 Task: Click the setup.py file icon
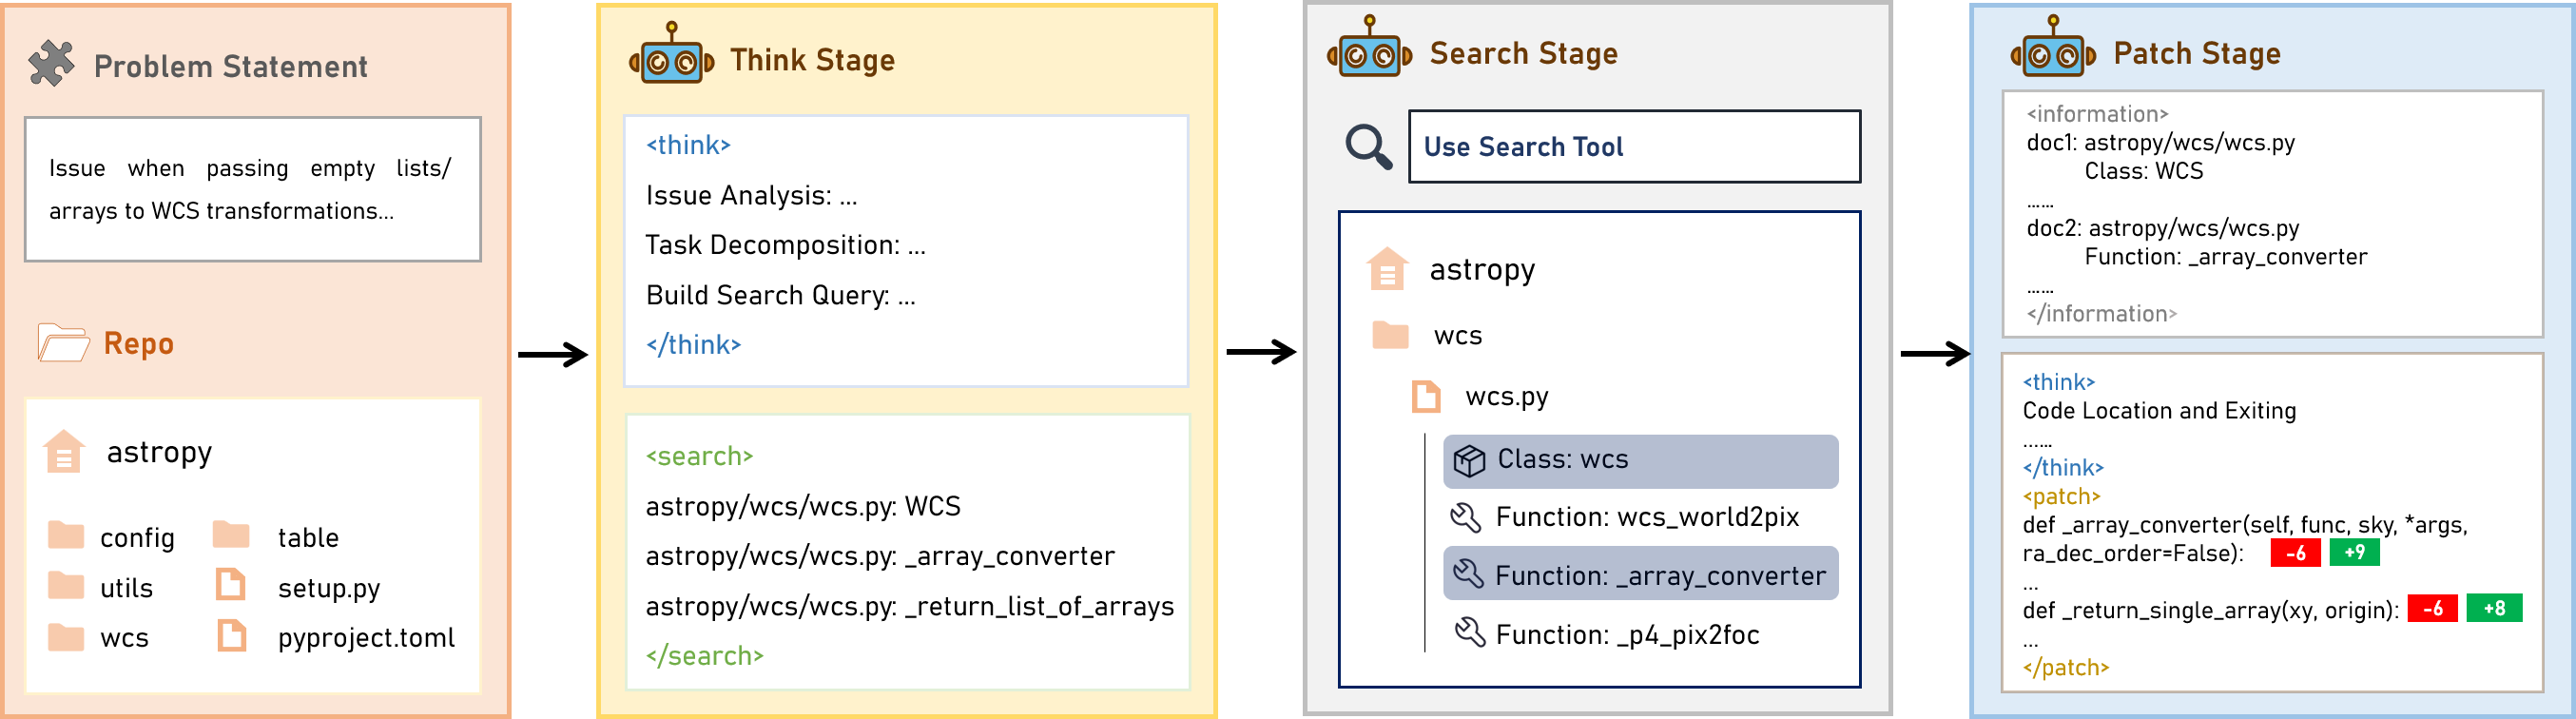click(231, 584)
